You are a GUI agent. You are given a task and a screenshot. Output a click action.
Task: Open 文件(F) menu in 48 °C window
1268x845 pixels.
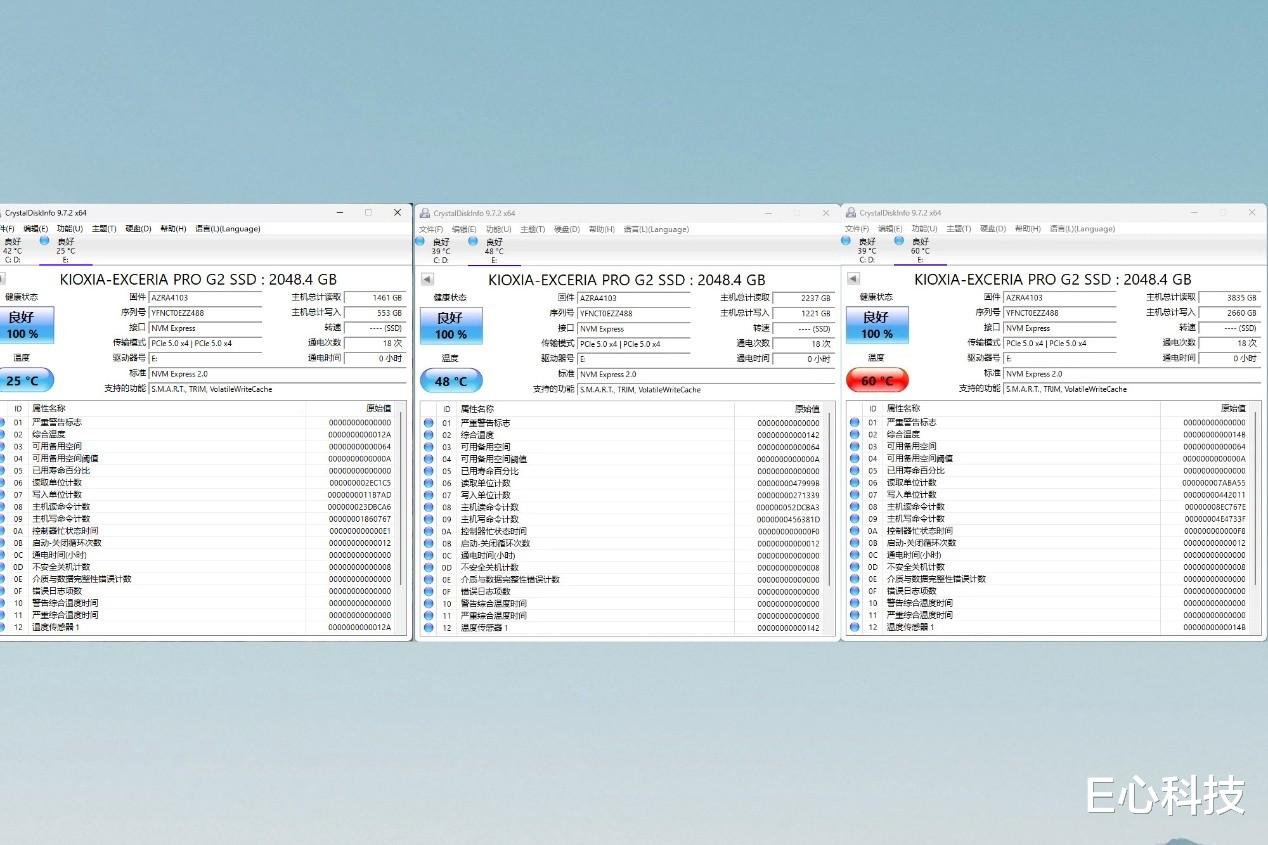[432, 229]
